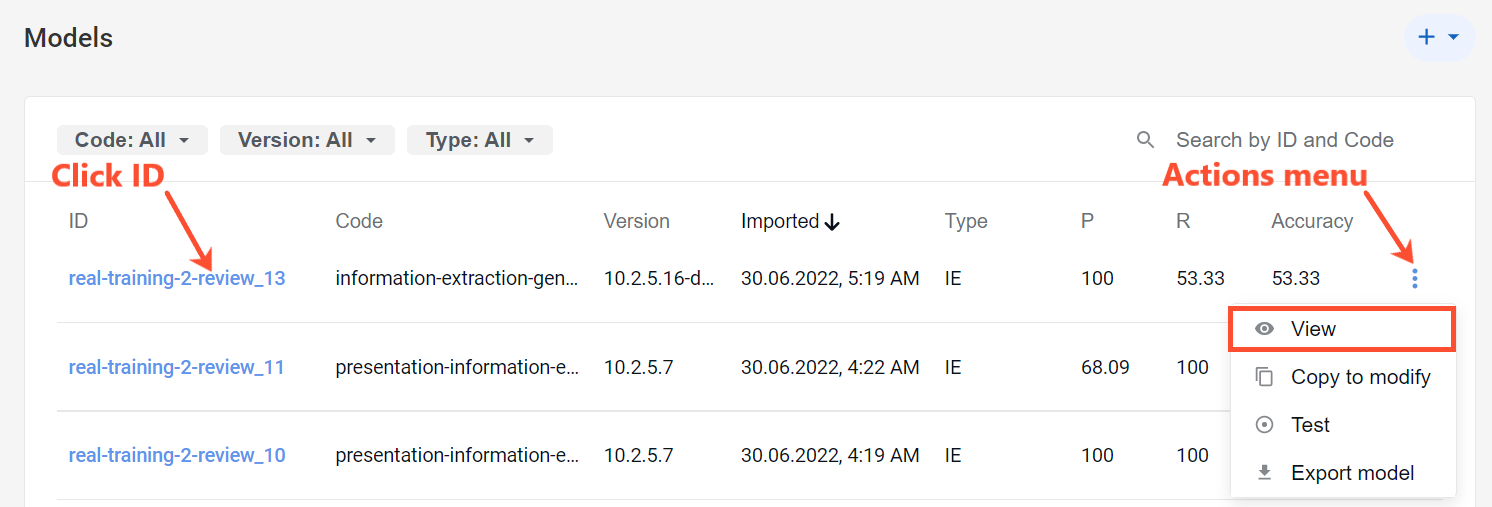Select the 30.06.2022, 4:22 AM cell

pos(830,367)
